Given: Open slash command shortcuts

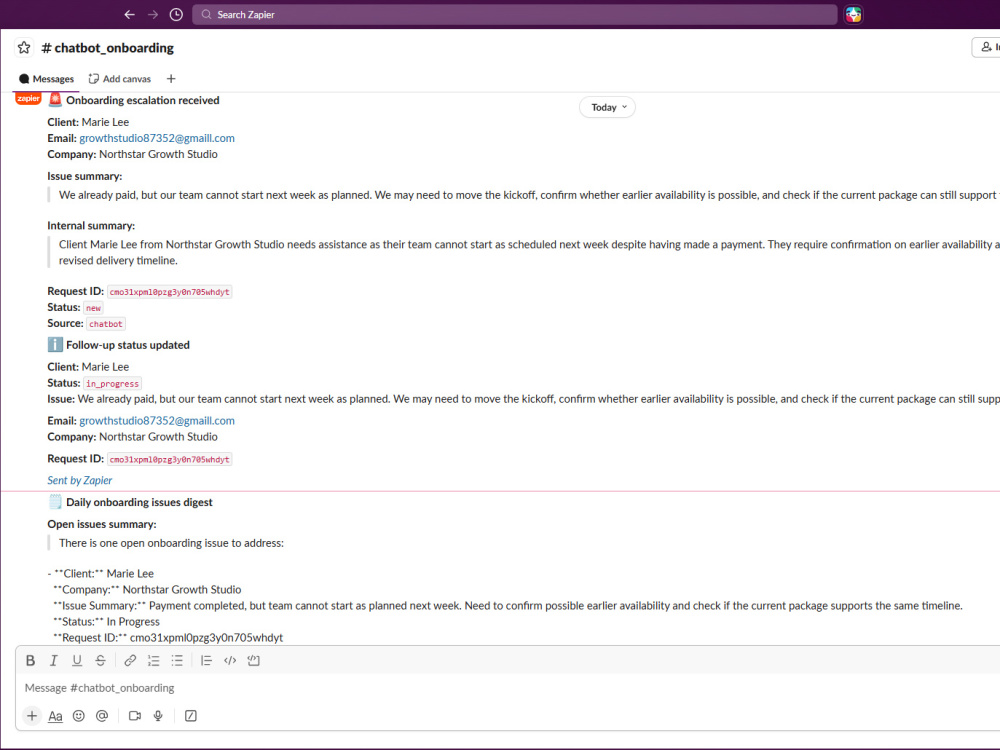Looking at the screenshot, I should 191,716.
